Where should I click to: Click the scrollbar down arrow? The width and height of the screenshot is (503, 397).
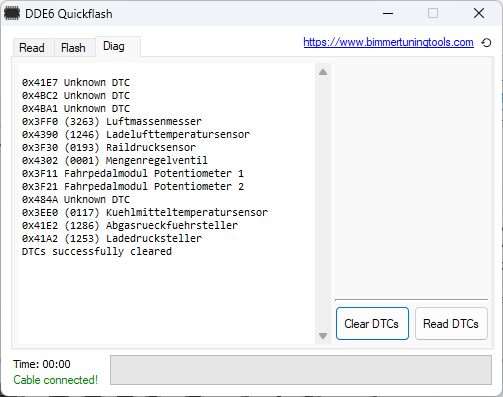click(323, 336)
